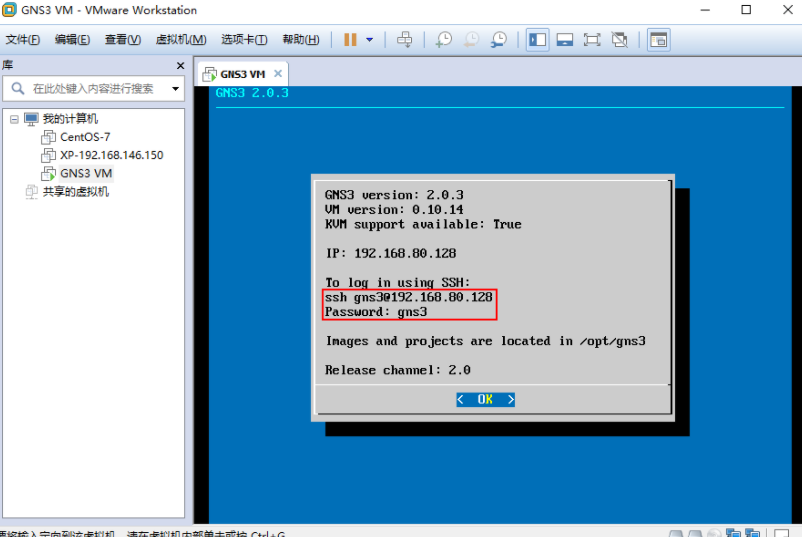Click CD/DVD device icon in status bar
The width and height of the screenshot is (802, 537).
714,533
